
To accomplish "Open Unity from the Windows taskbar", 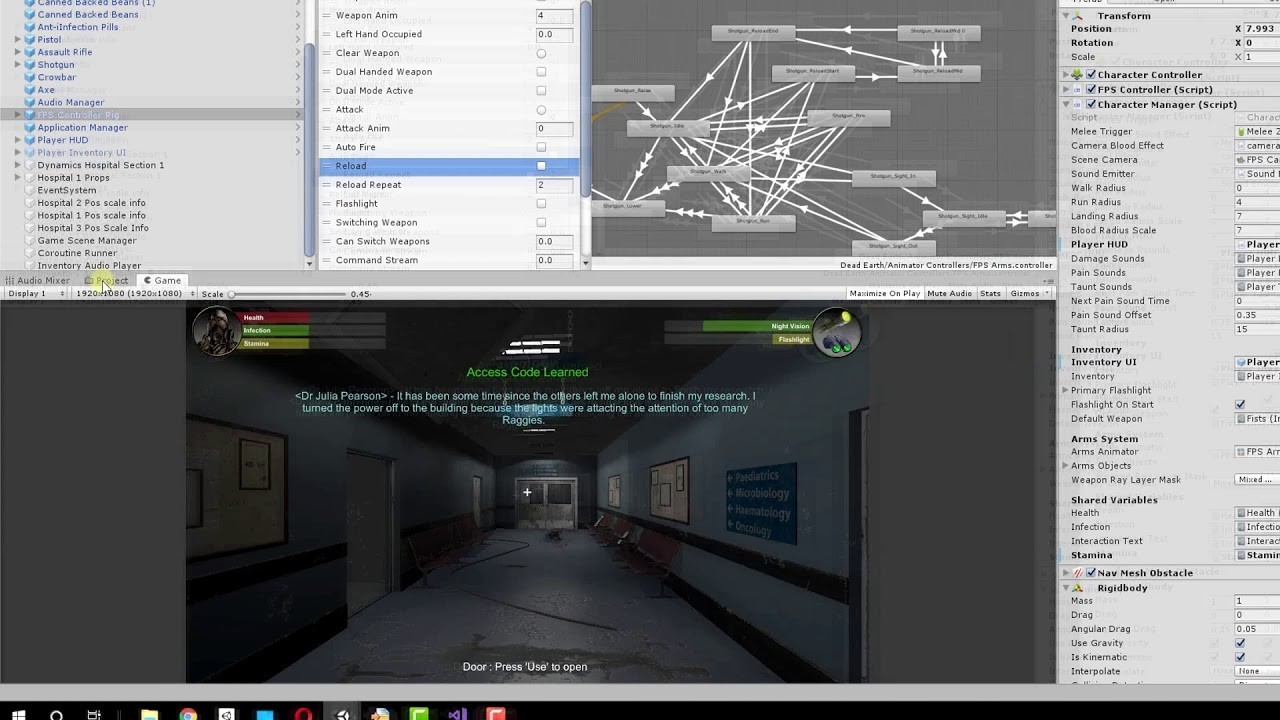I will pyautogui.click(x=342, y=714).
